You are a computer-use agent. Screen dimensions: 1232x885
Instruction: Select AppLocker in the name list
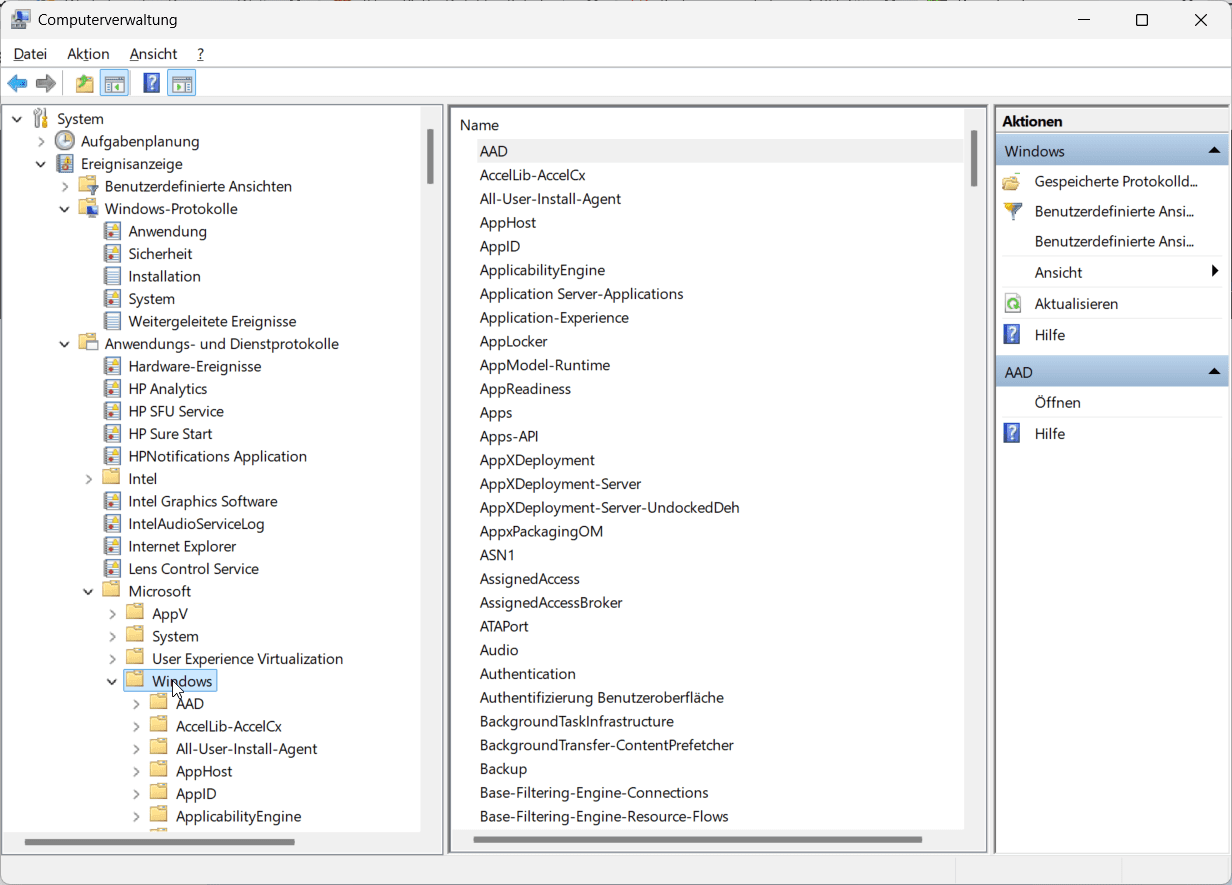(513, 341)
